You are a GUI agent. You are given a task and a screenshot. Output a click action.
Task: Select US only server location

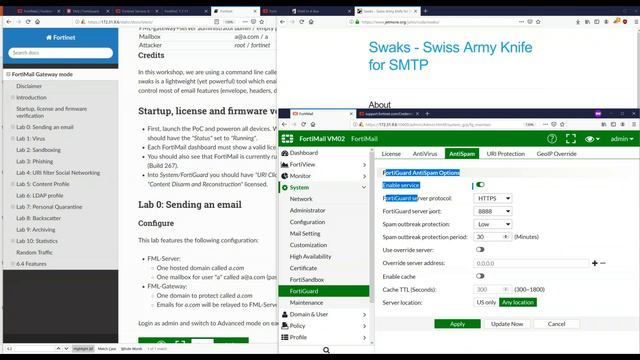click(x=486, y=302)
